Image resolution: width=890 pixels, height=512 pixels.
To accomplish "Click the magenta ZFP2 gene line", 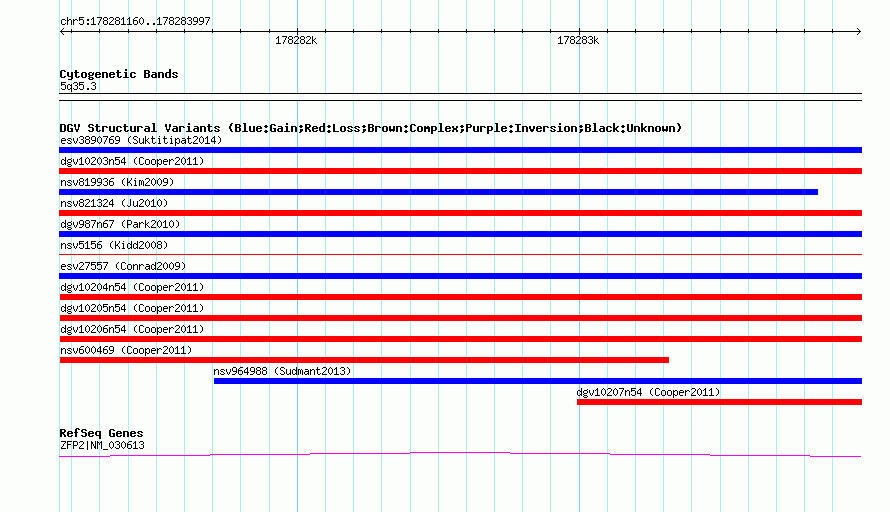I will coord(460,454).
